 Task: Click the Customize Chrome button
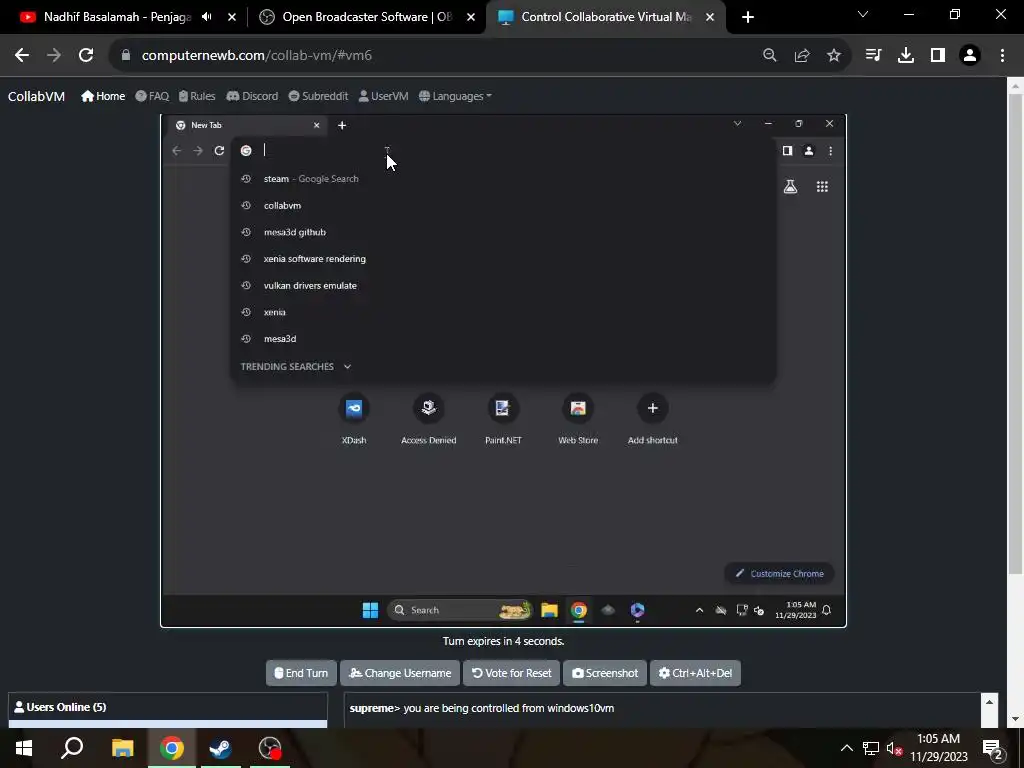click(779, 573)
